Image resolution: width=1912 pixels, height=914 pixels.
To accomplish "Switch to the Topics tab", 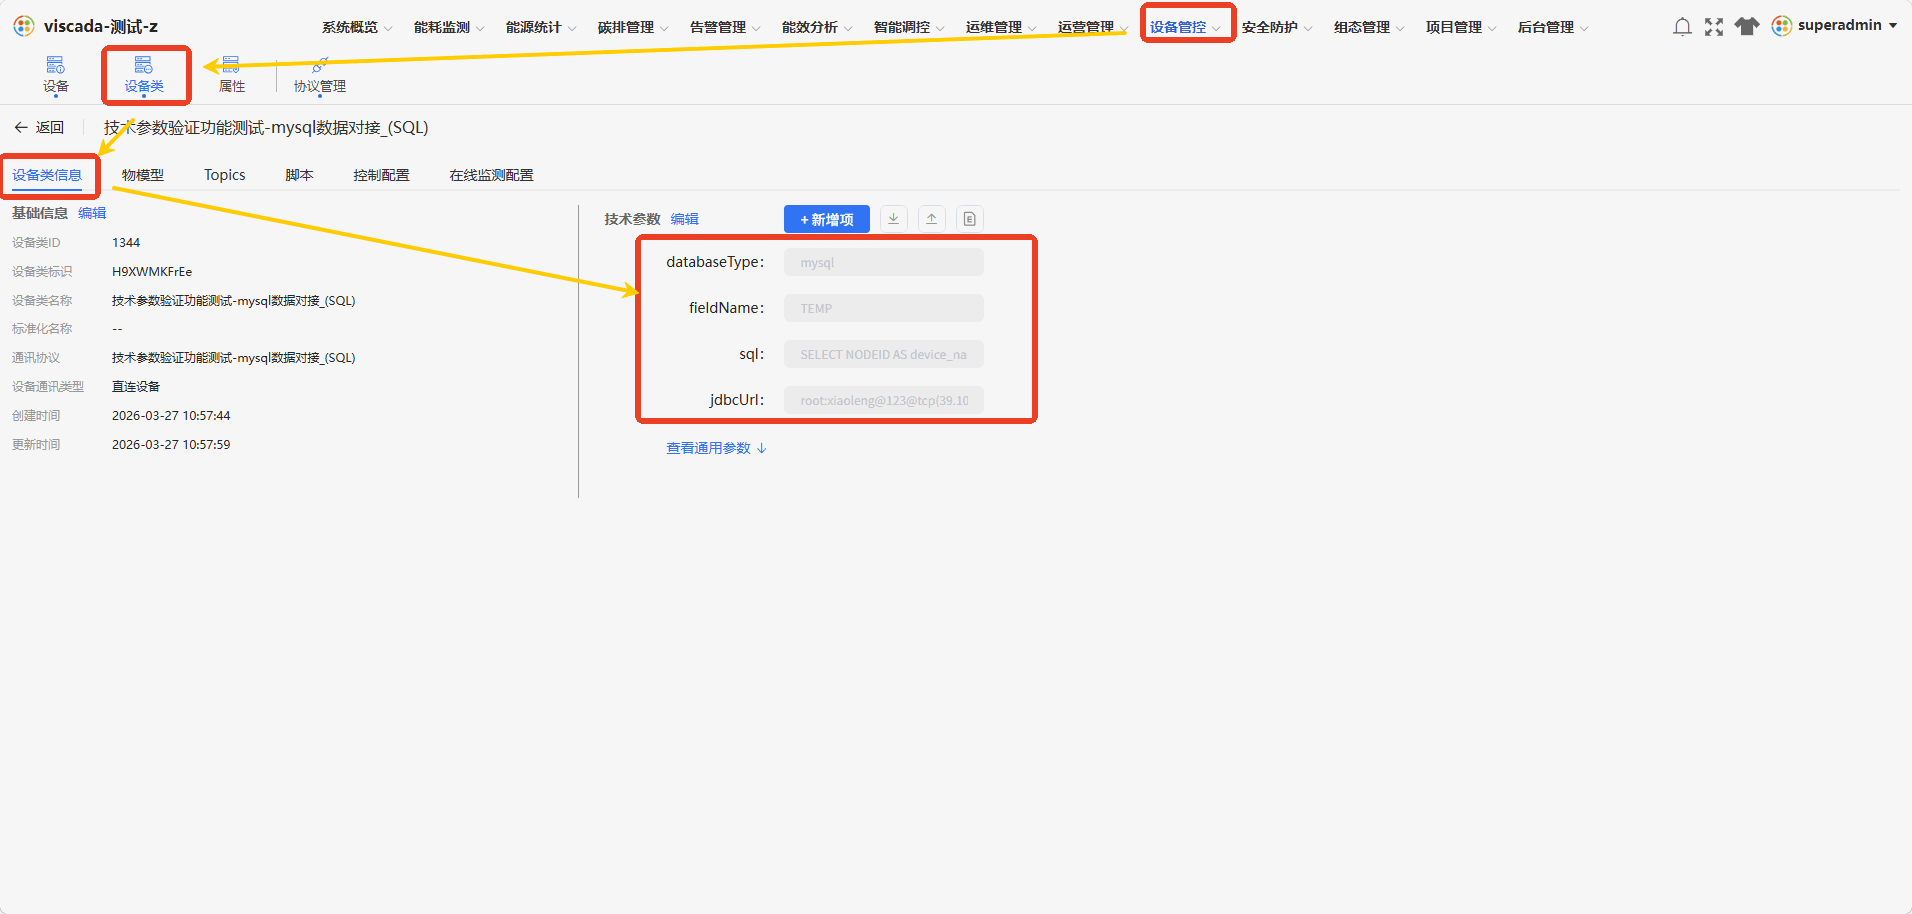I will 225,175.
